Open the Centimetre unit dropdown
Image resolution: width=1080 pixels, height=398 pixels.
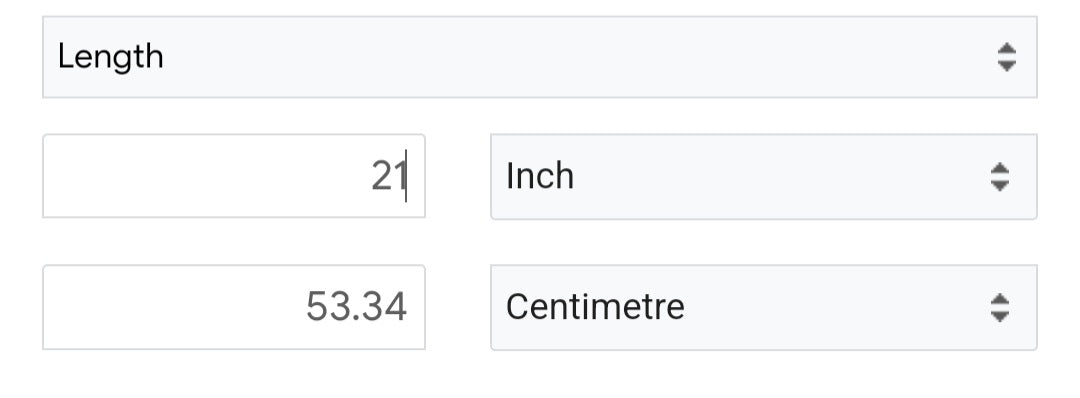(763, 307)
